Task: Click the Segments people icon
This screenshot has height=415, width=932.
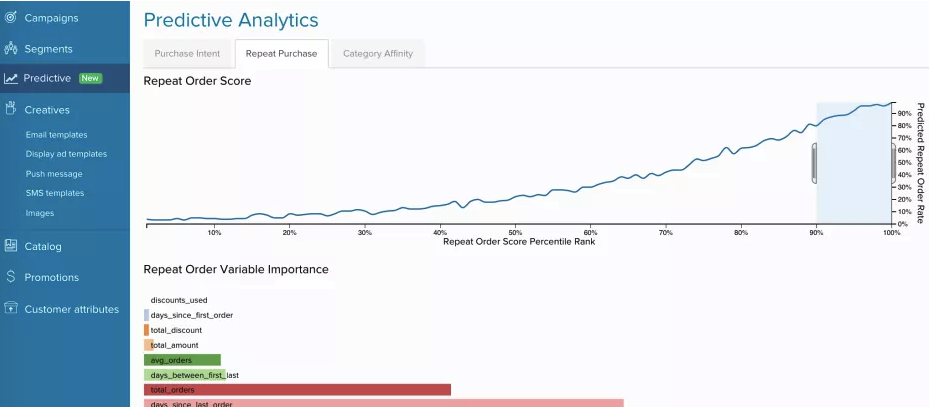Action: tap(11, 48)
